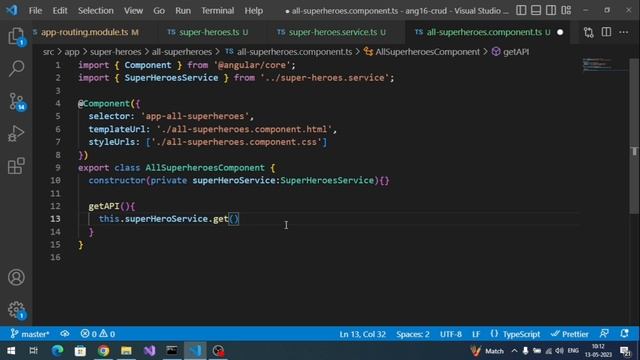Image resolution: width=640 pixels, height=360 pixels.
Task: Toggle primary side bar layout icon
Action: click(x=521, y=10)
